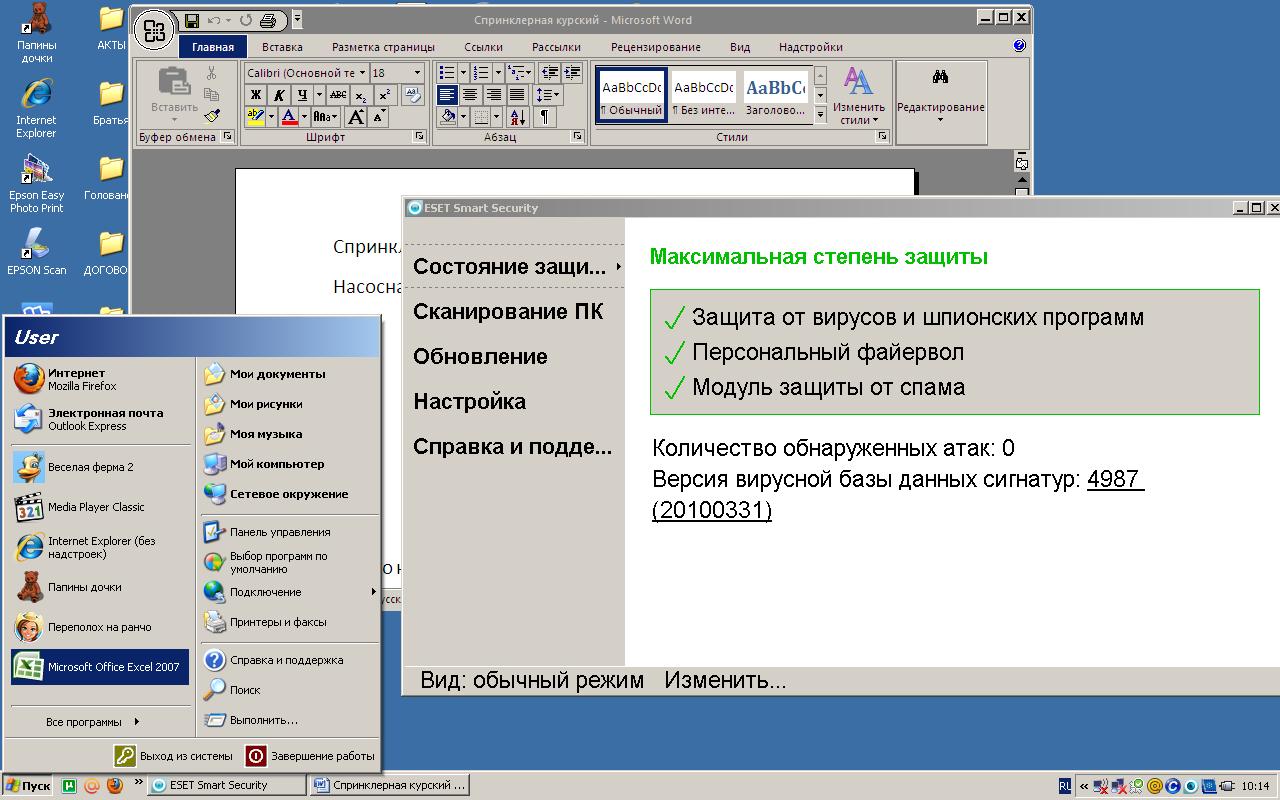The image size is (1280, 800).
Task: Toggle superscript formatting
Action: coord(384,95)
